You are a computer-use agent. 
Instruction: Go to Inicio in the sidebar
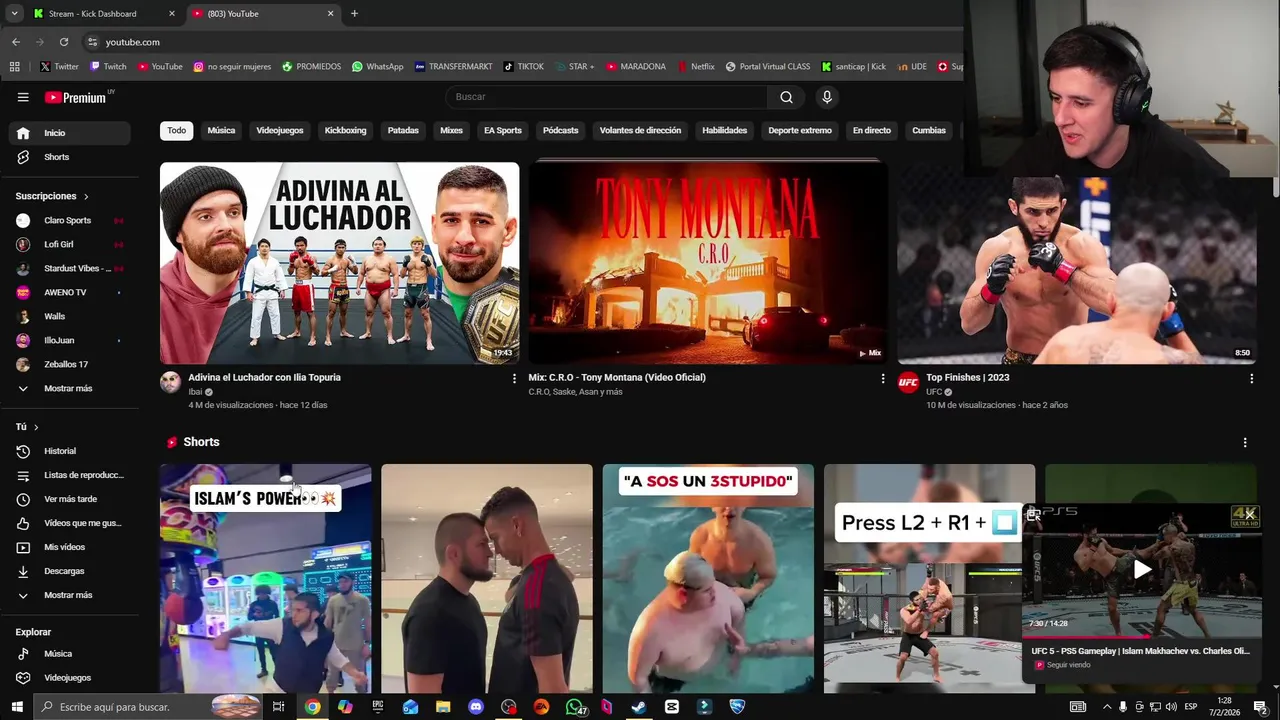pyautogui.click(x=69, y=133)
